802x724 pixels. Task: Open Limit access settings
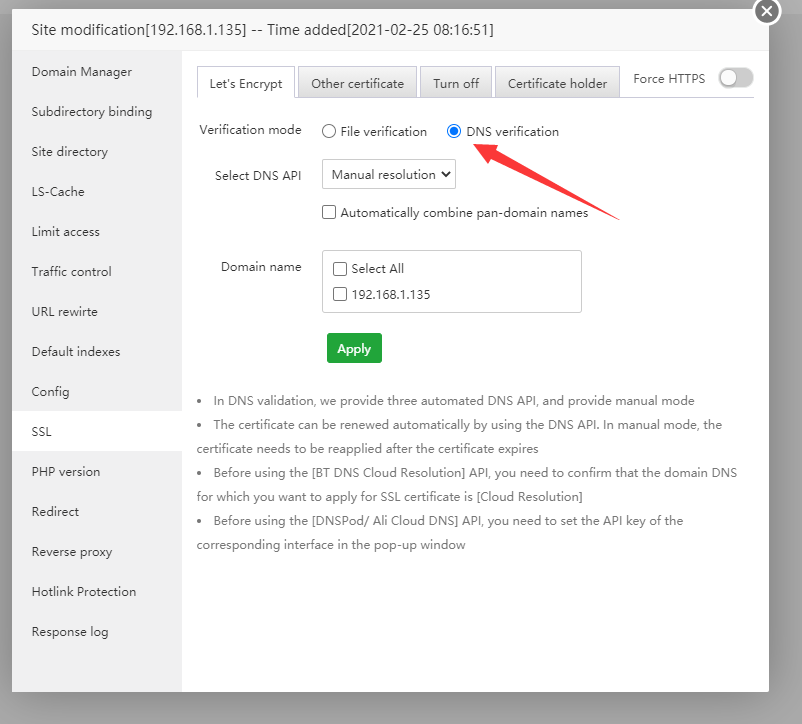pyautogui.click(x=97, y=232)
